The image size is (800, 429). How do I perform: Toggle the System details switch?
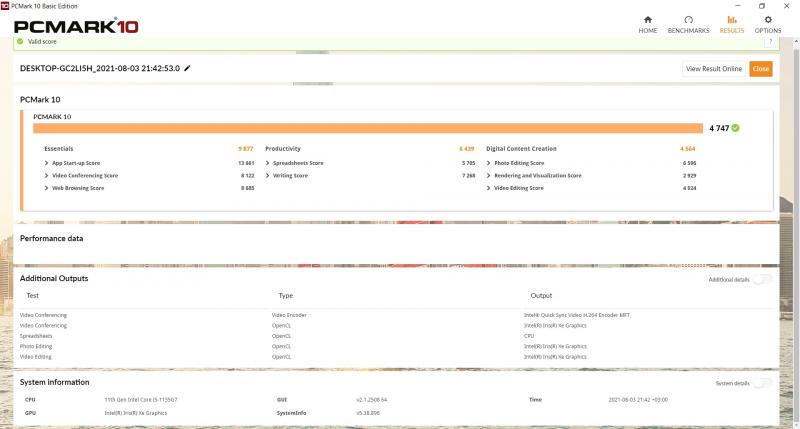coord(763,383)
